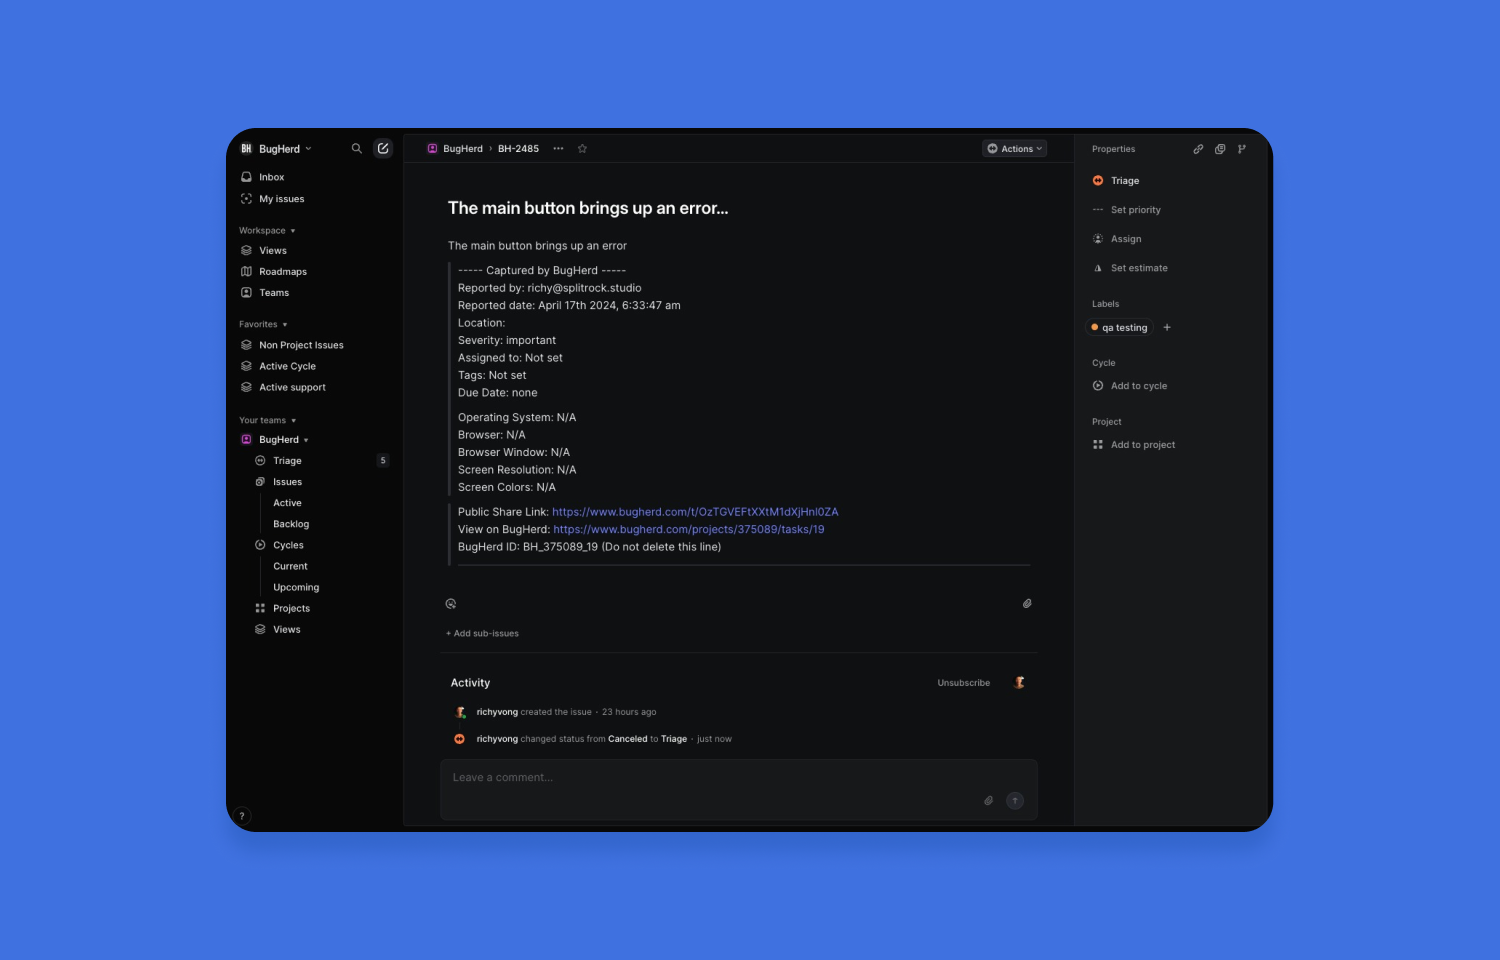Screen dimensions: 1500x960
Task: Open the Public Share Link URL
Action: [695, 512]
